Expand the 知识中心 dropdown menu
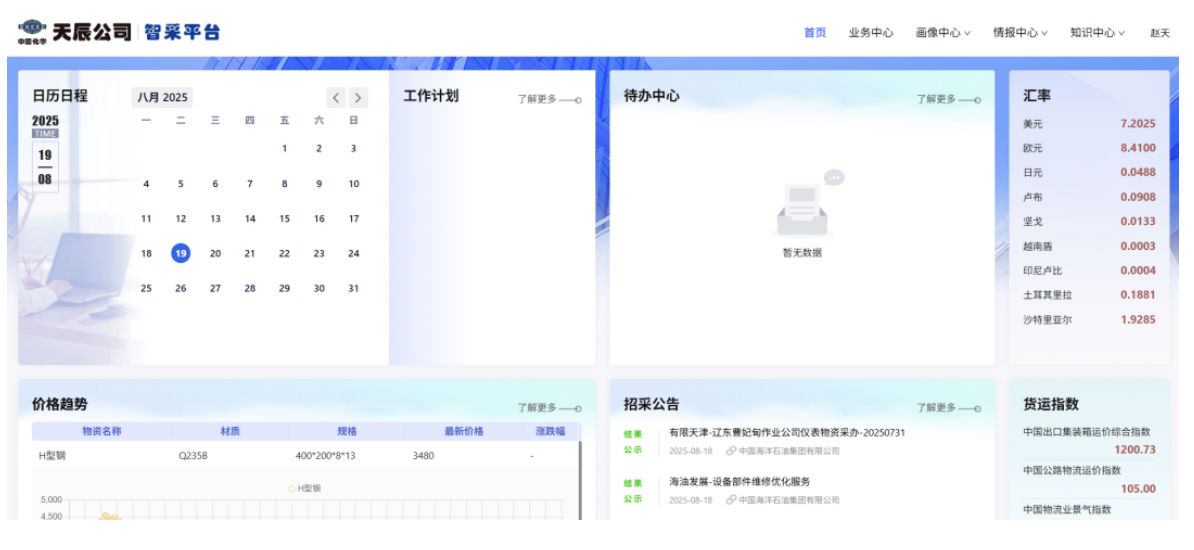The width and height of the screenshot is (1194, 550). [x=1097, y=33]
